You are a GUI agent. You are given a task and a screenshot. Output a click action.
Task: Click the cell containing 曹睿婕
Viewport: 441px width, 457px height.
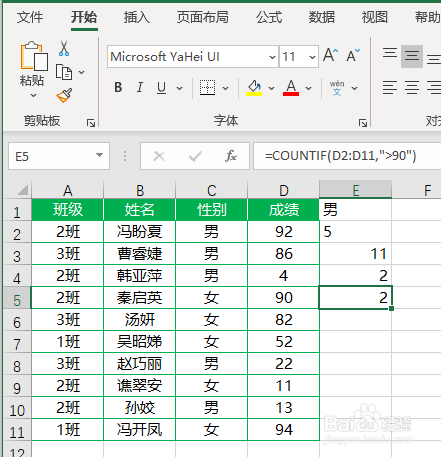pyautogui.click(x=140, y=254)
